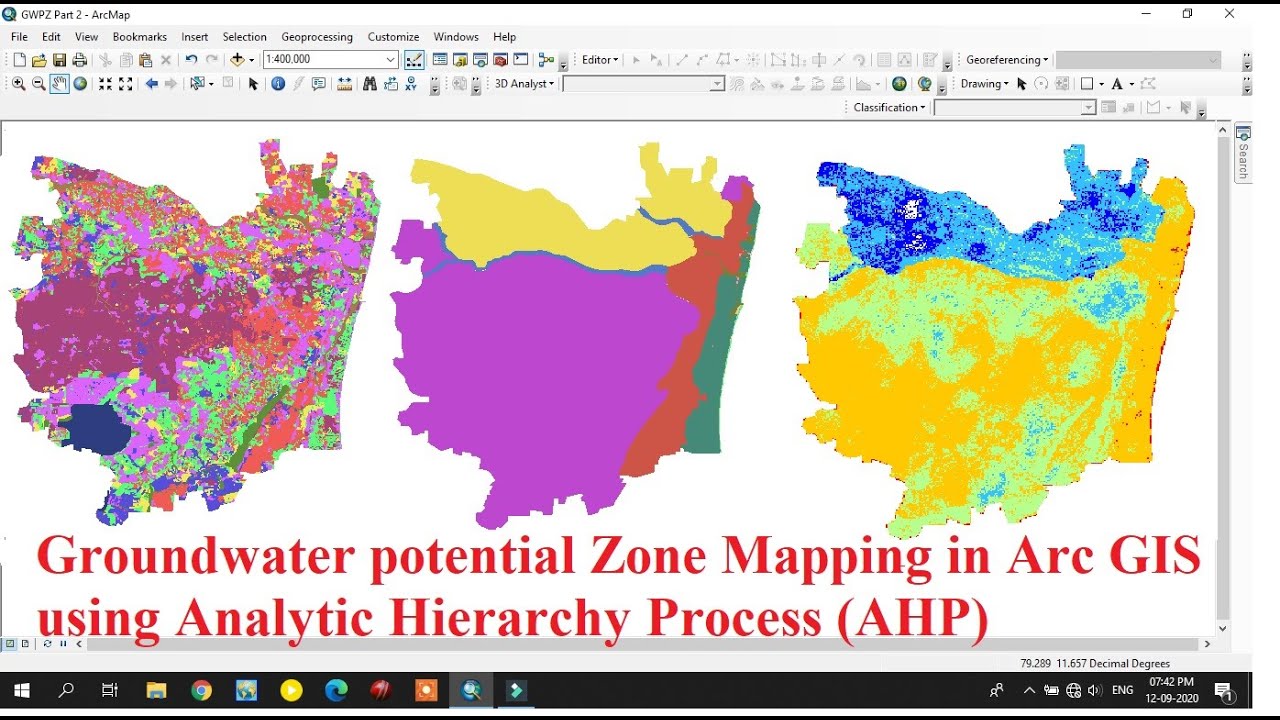Select the rectangle drawing tool
1280x720 pixels.
click(1087, 84)
